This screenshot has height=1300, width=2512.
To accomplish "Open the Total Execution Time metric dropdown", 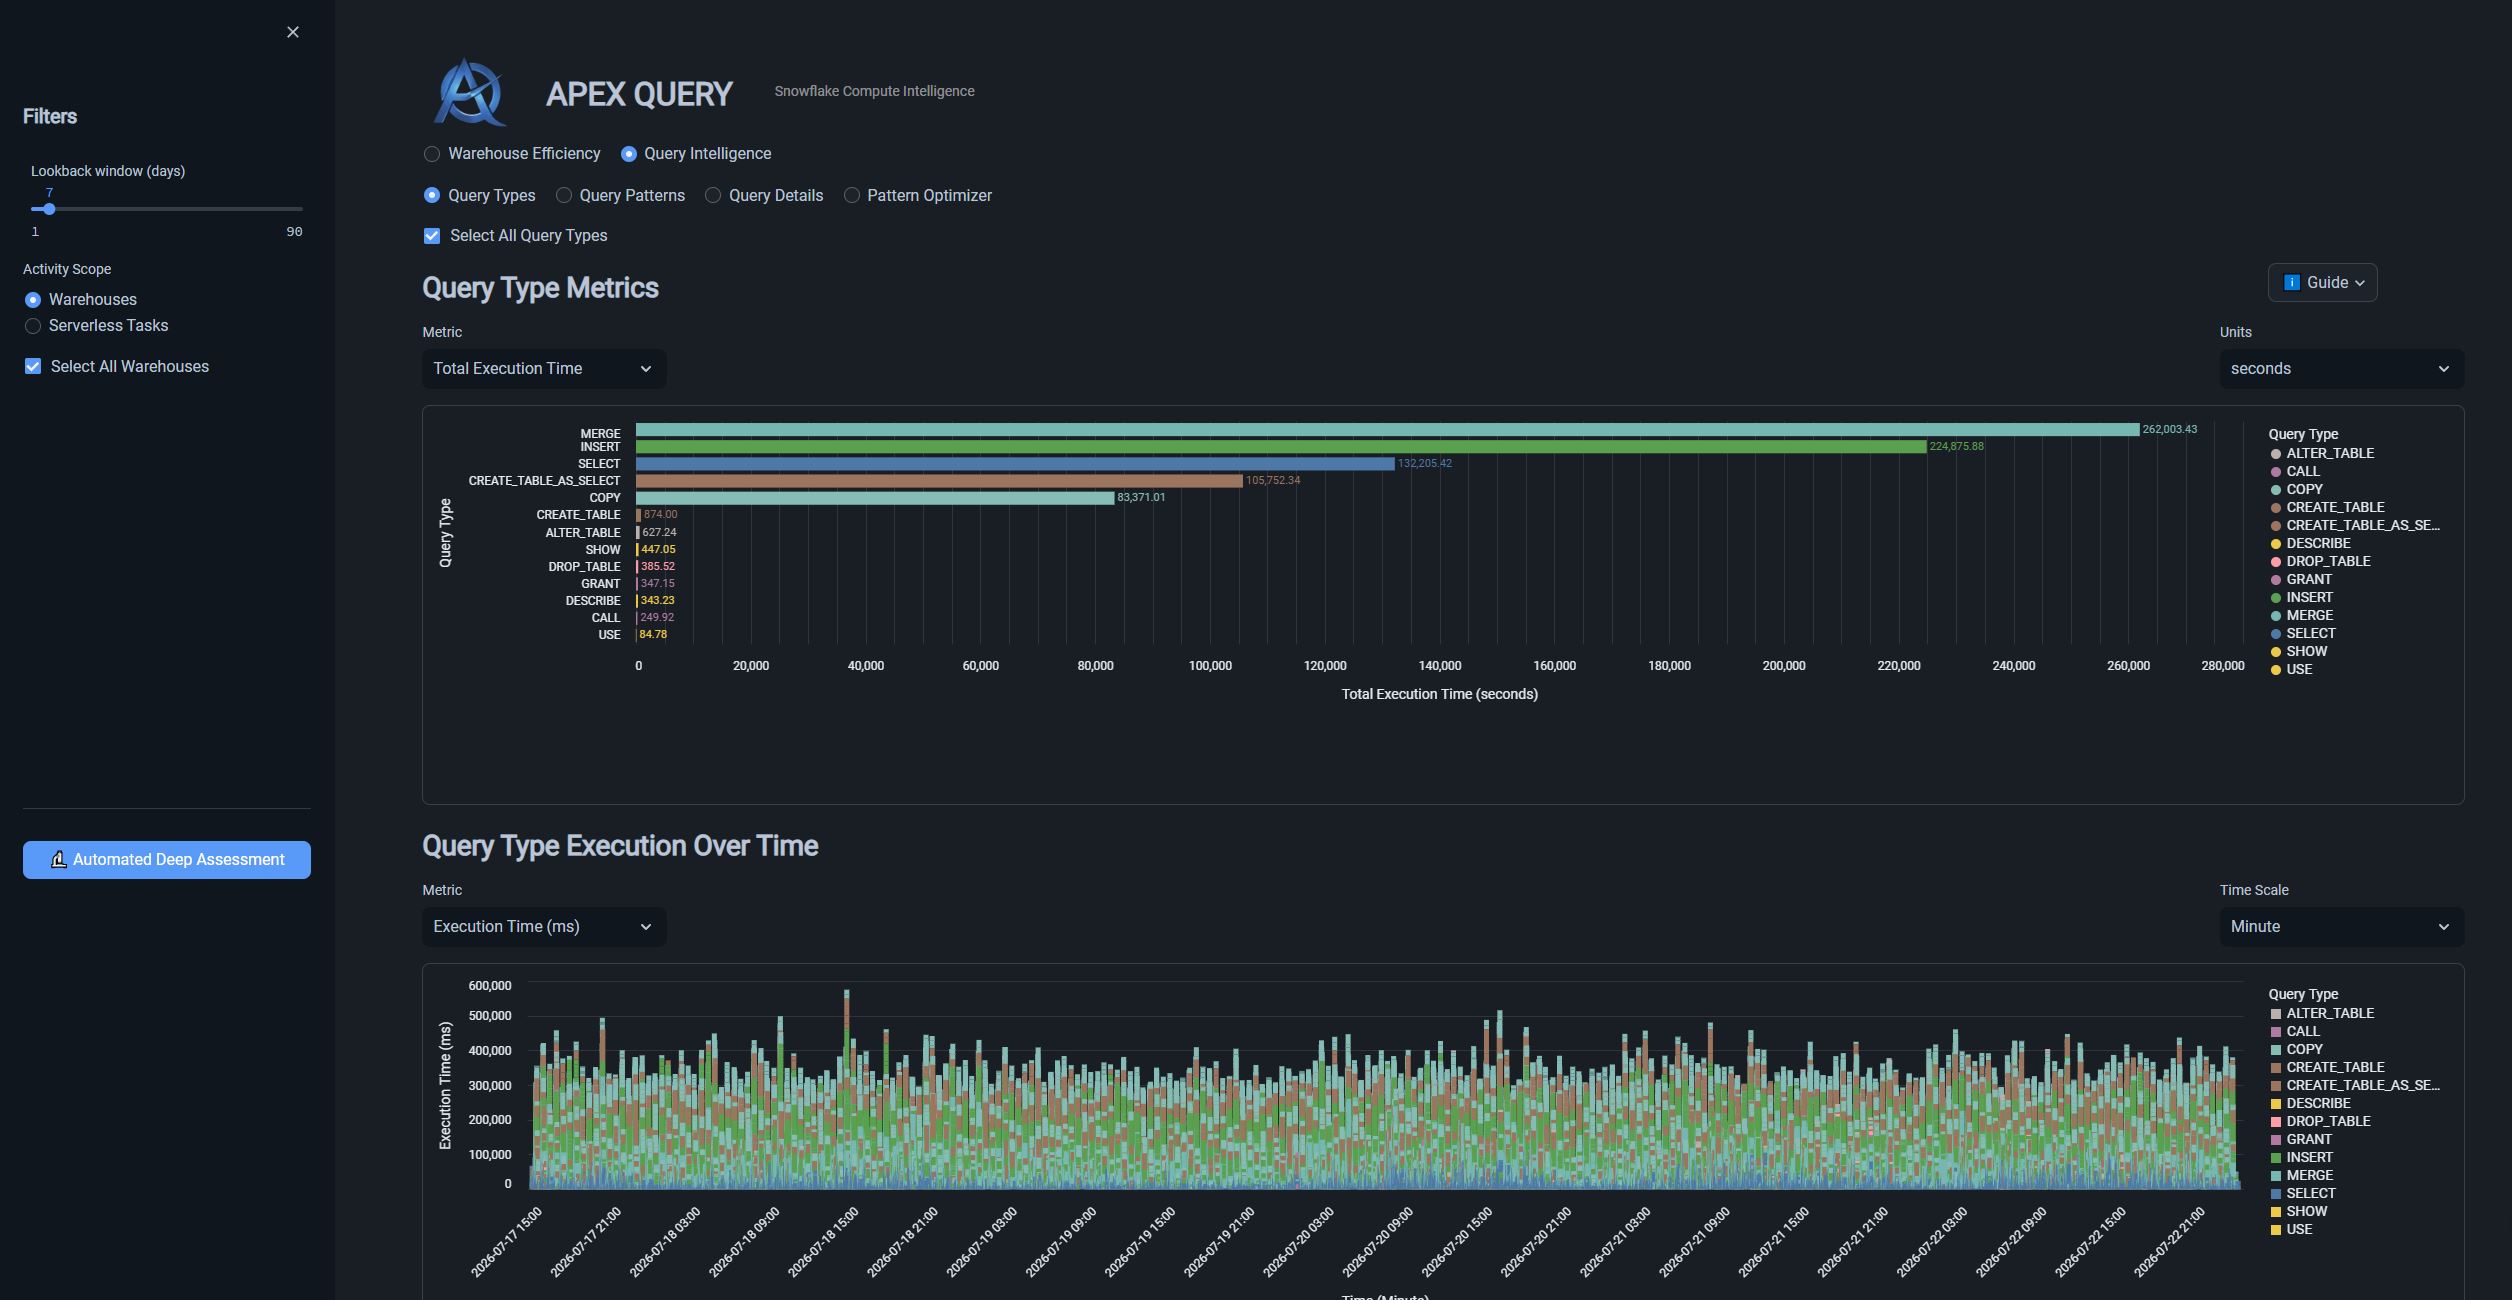I will (544, 369).
